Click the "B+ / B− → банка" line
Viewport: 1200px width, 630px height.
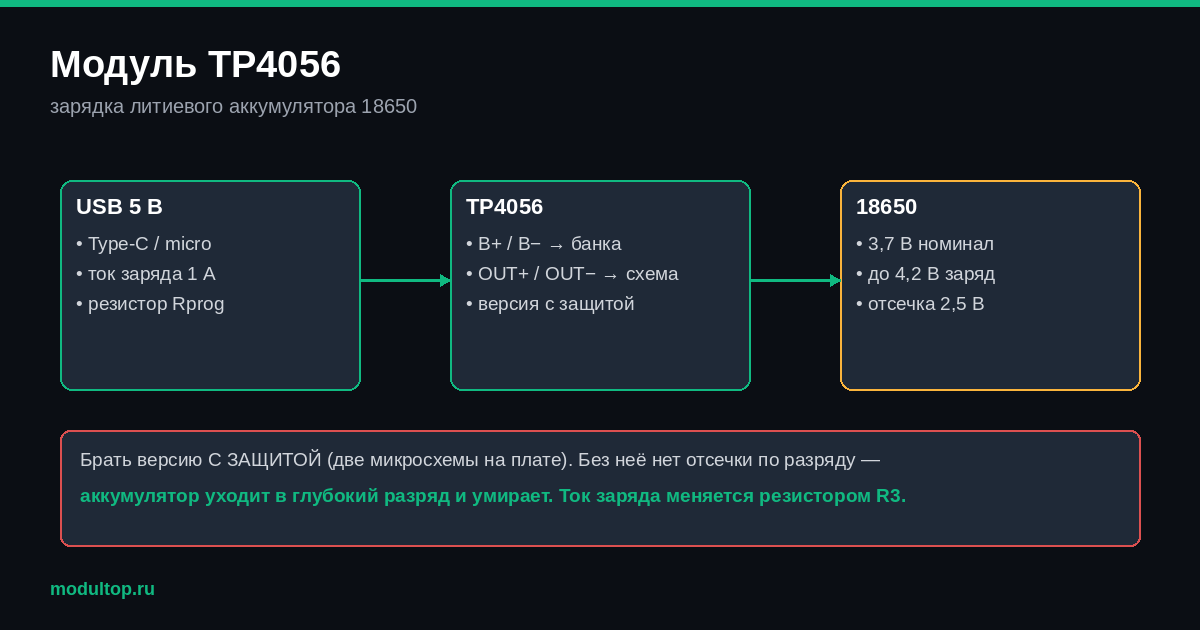(x=544, y=244)
